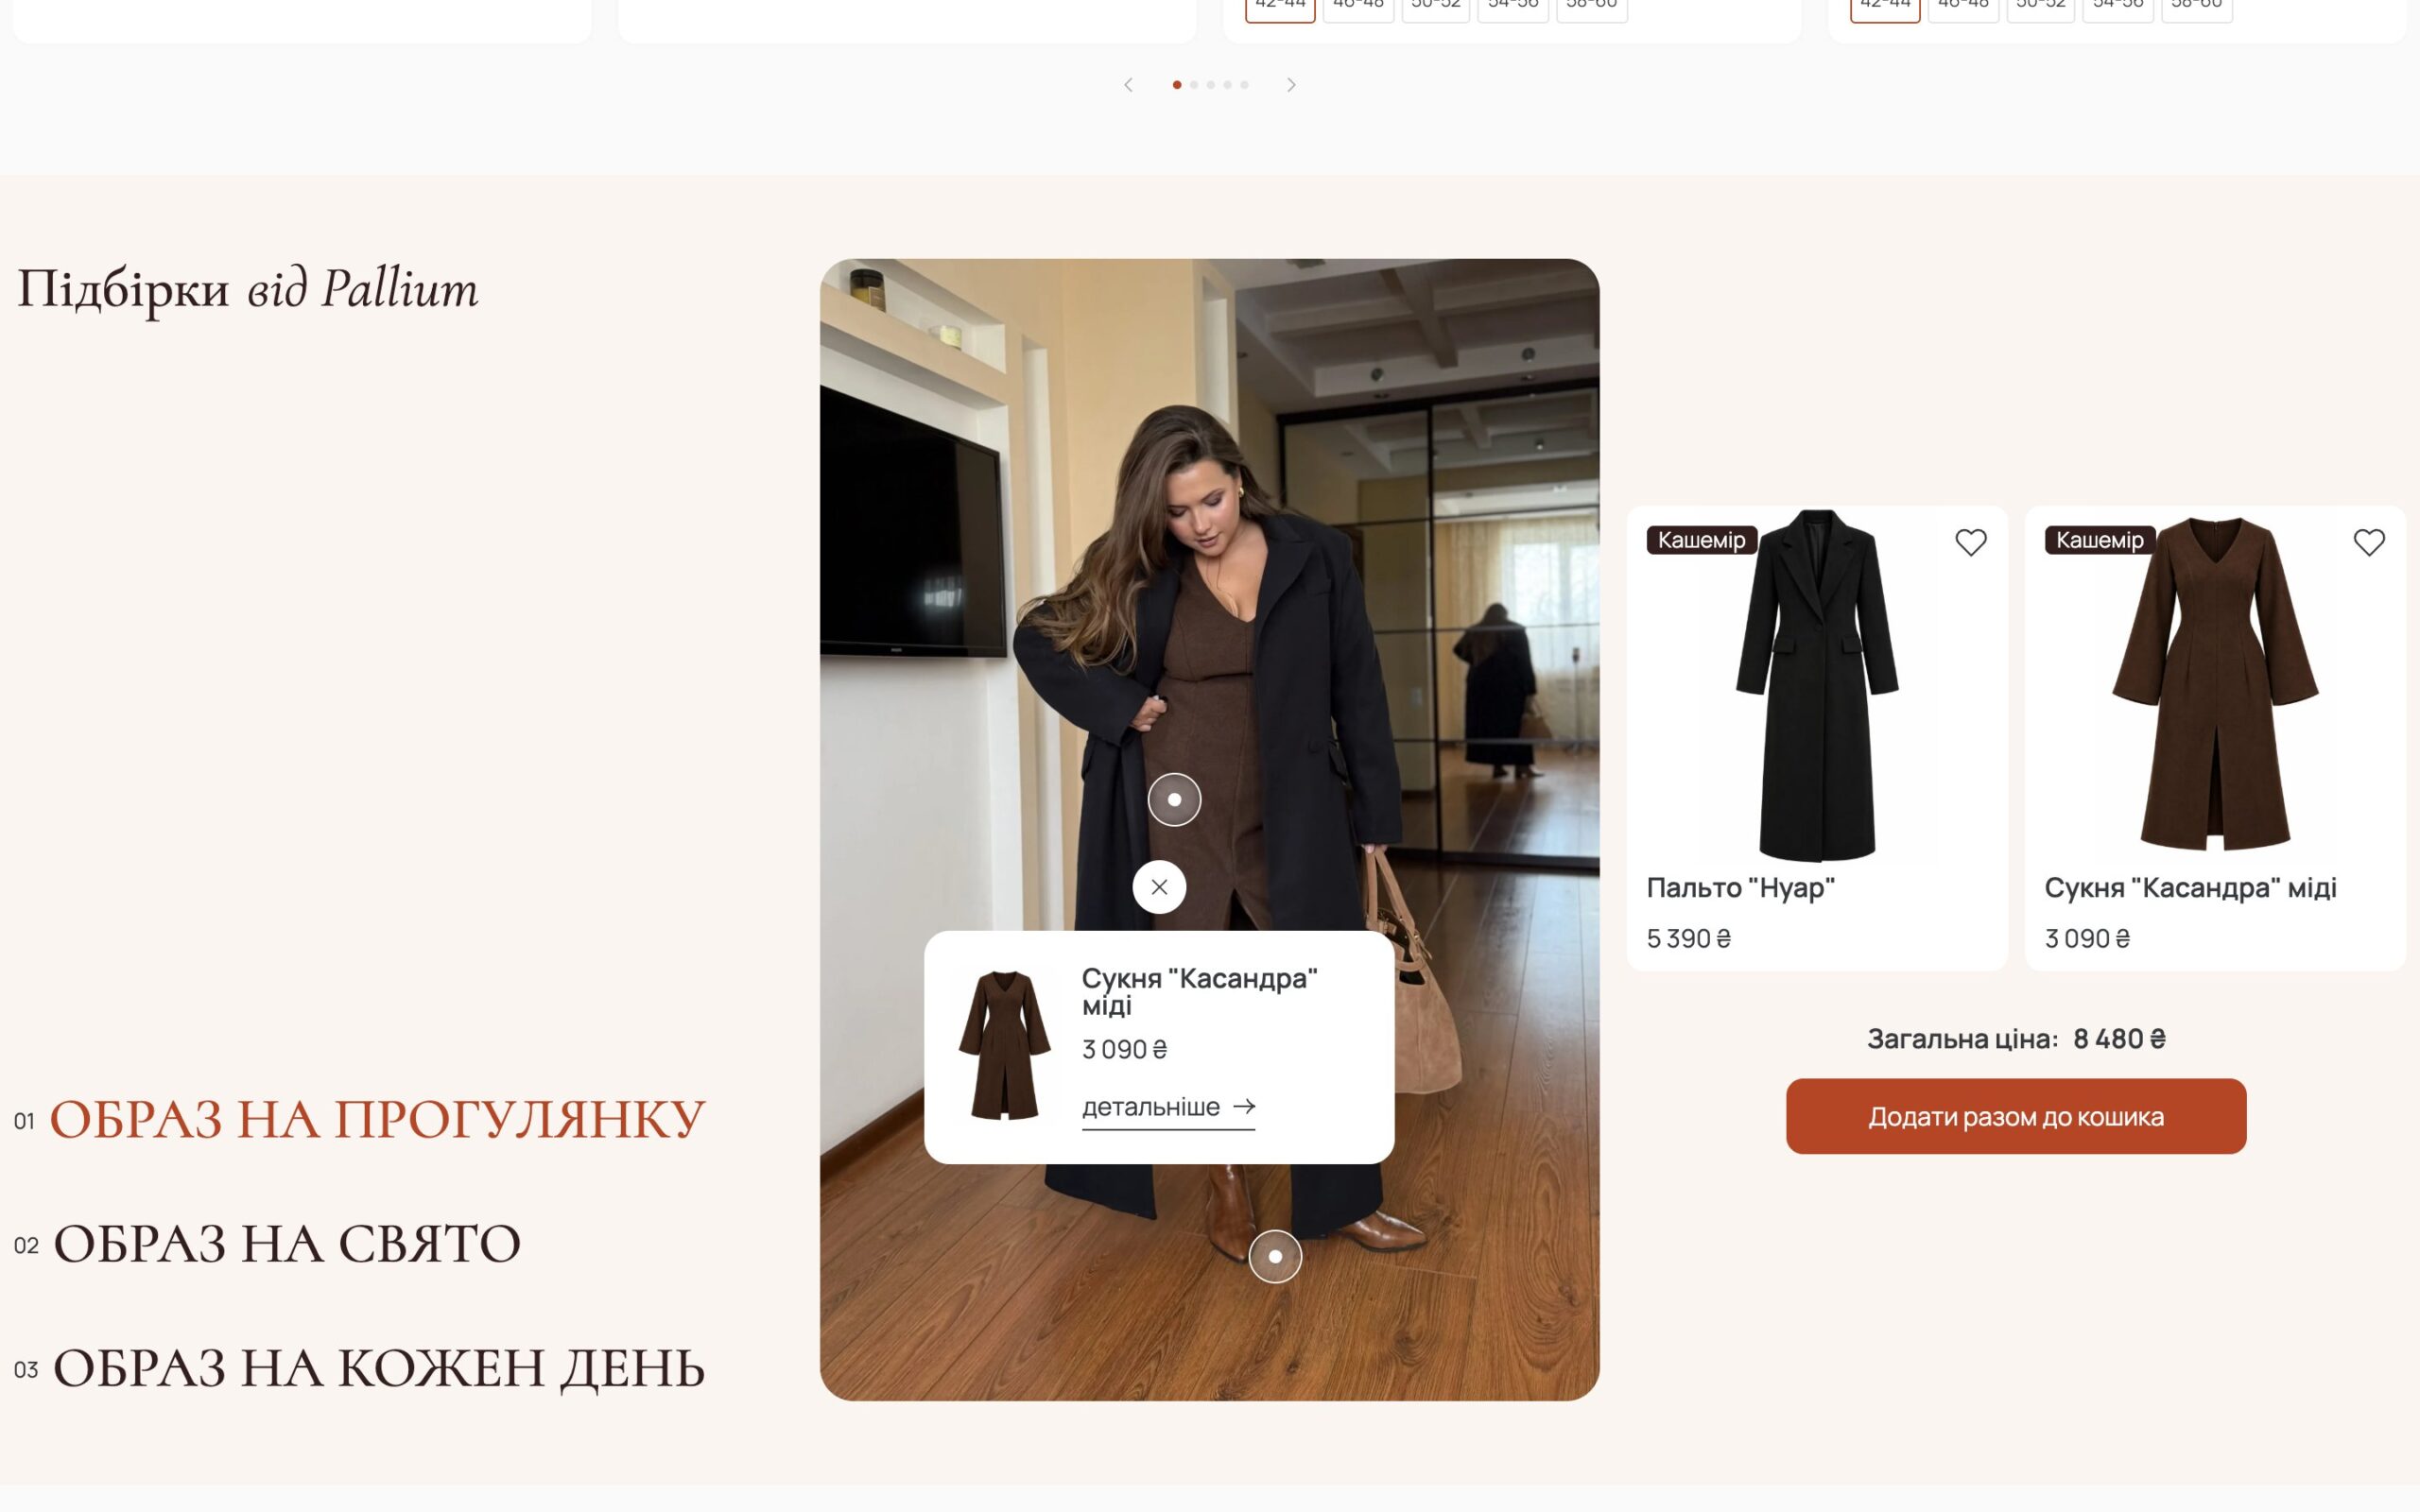The height and width of the screenshot is (1512, 2420).
Task: Add Пальто "Нуар" to favorites with the heart
Action: pos(1970,542)
